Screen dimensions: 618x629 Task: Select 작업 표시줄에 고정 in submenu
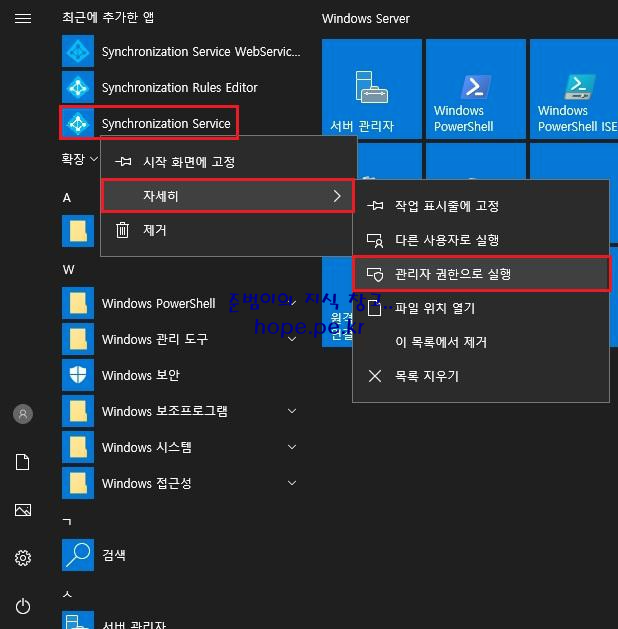click(x=481, y=206)
